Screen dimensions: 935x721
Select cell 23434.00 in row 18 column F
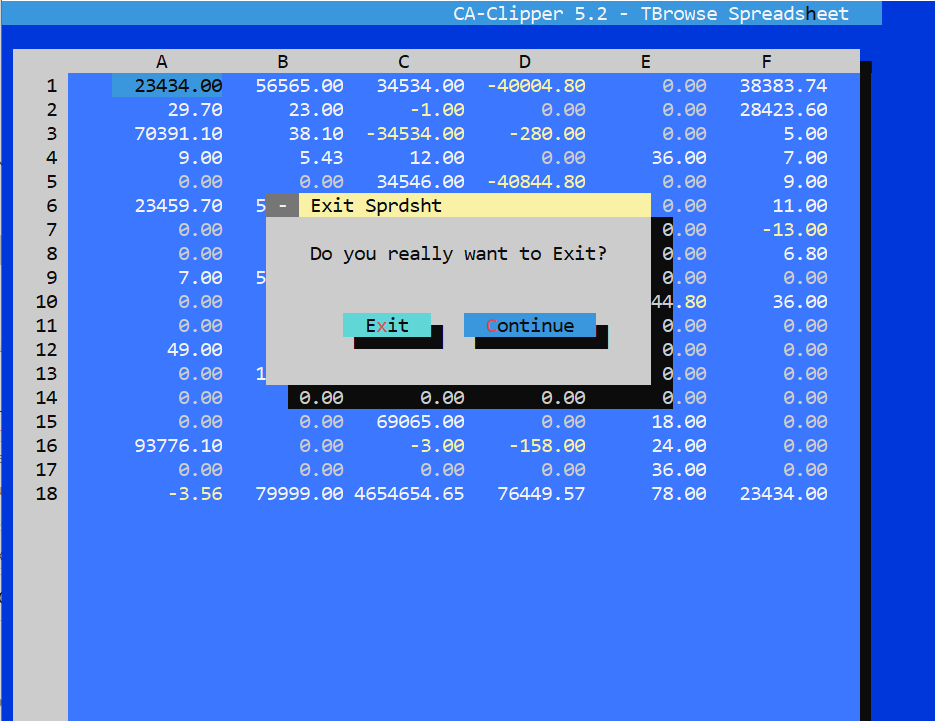pyautogui.click(x=784, y=493)
